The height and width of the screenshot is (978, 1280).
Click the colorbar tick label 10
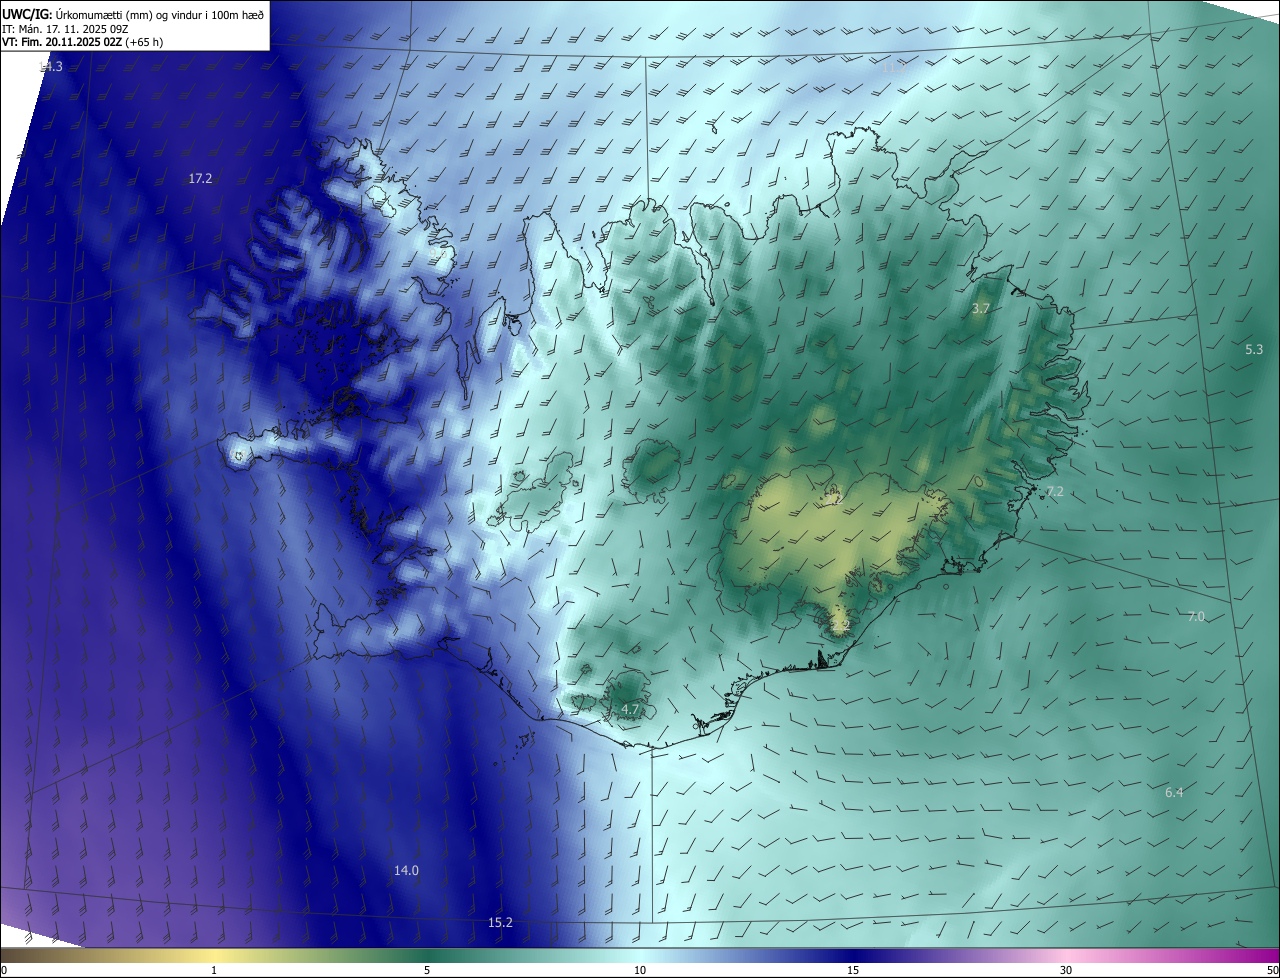(x=640, y=970)
